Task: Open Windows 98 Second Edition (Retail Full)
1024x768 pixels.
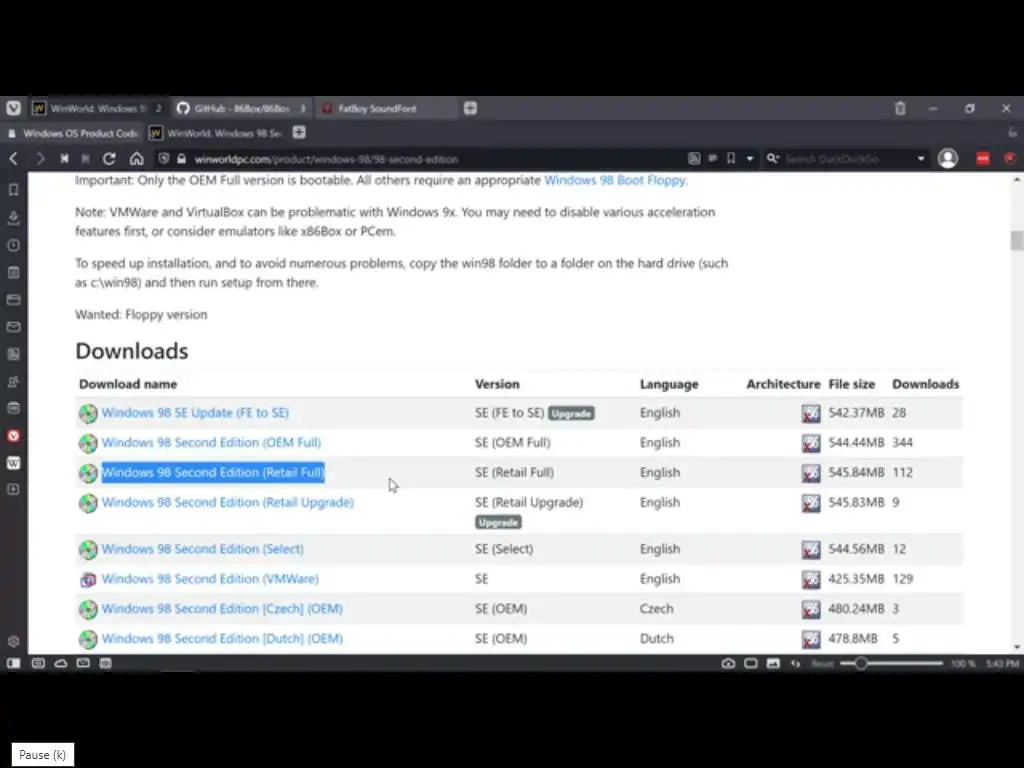Action: tap(213, 473)
